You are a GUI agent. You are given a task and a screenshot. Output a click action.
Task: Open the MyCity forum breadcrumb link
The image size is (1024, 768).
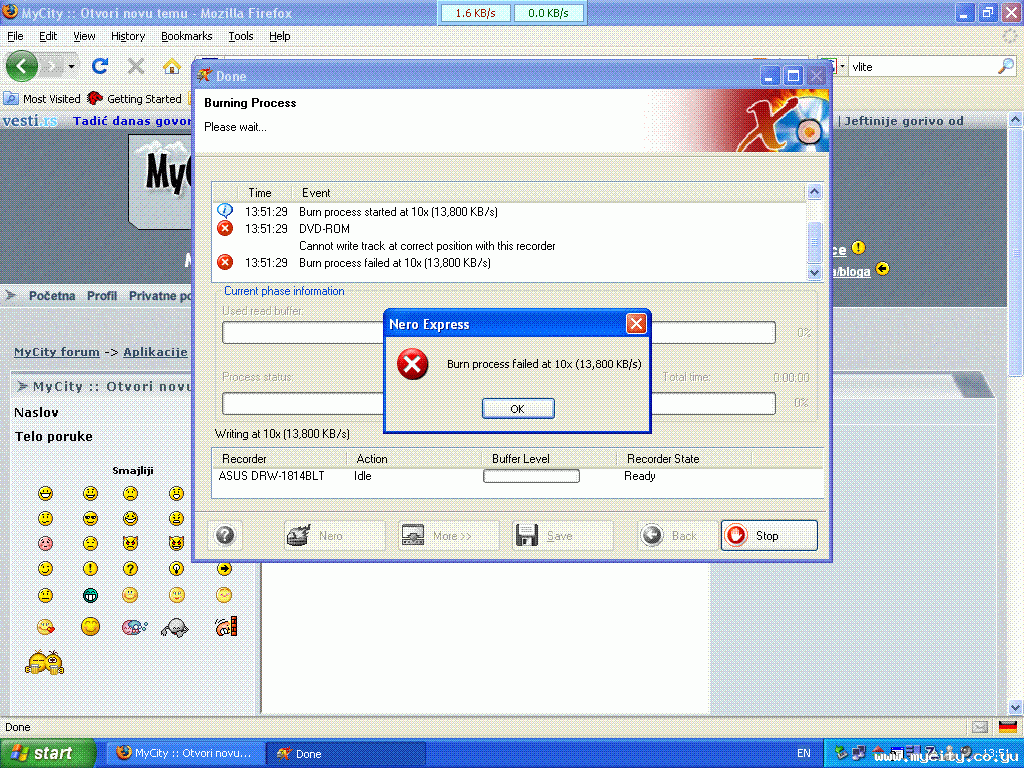coord(57,352)
